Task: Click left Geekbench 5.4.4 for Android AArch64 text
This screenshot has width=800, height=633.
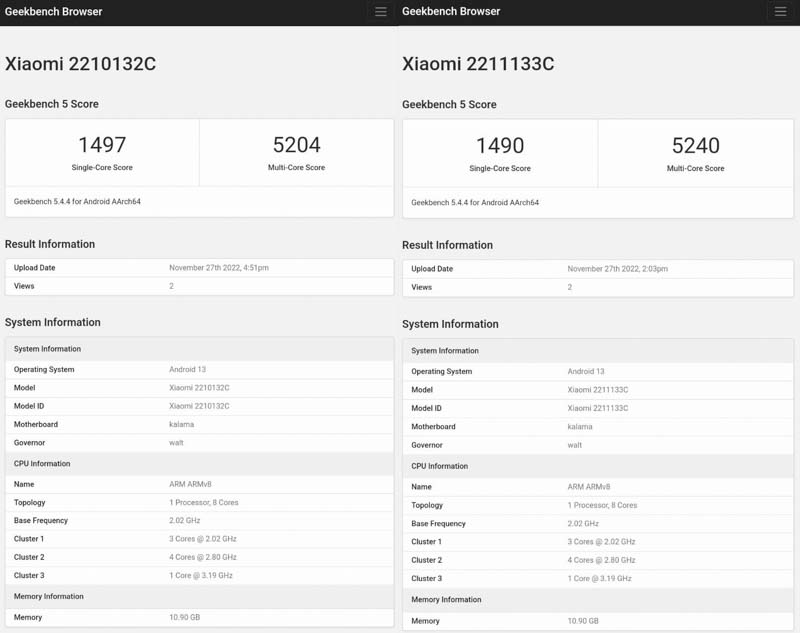Action: click(77, 201)
